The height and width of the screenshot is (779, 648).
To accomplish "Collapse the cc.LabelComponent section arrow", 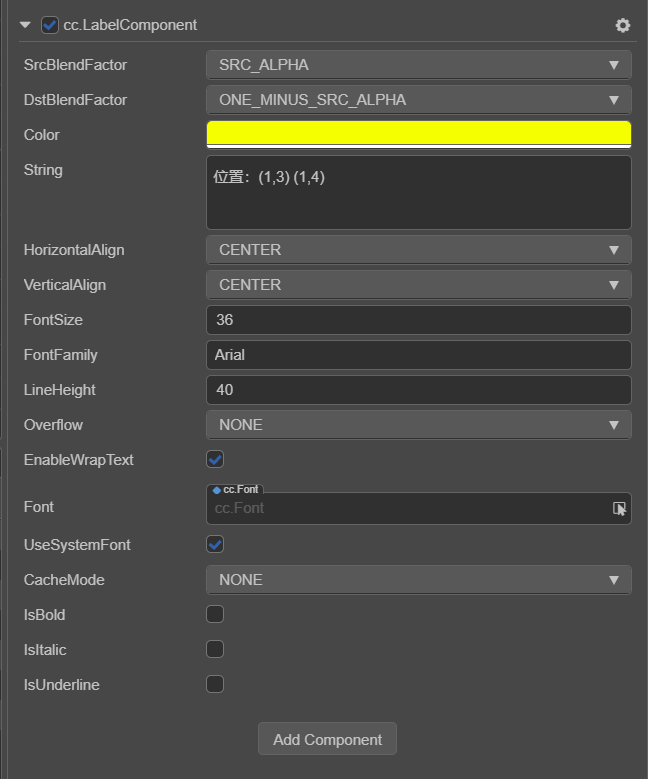I will pos(25,25).
